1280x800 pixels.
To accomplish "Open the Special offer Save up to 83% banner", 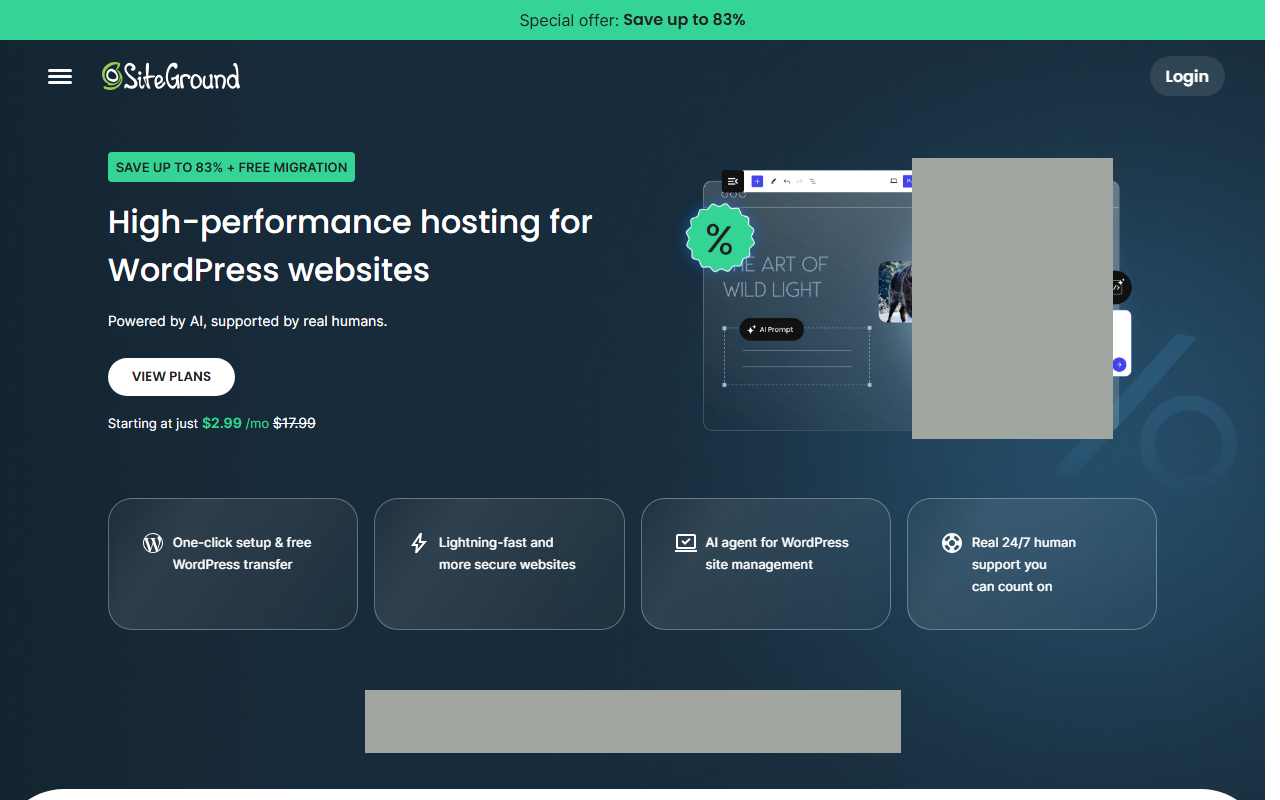I will pos(632,20).
